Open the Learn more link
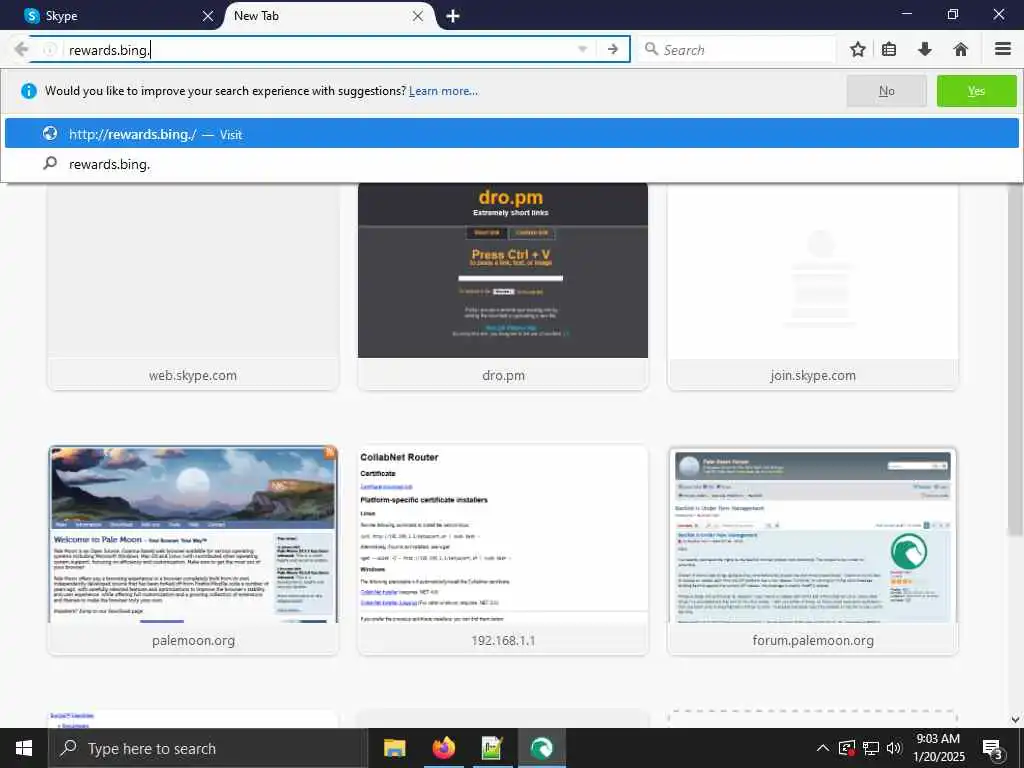 (443, 91)
